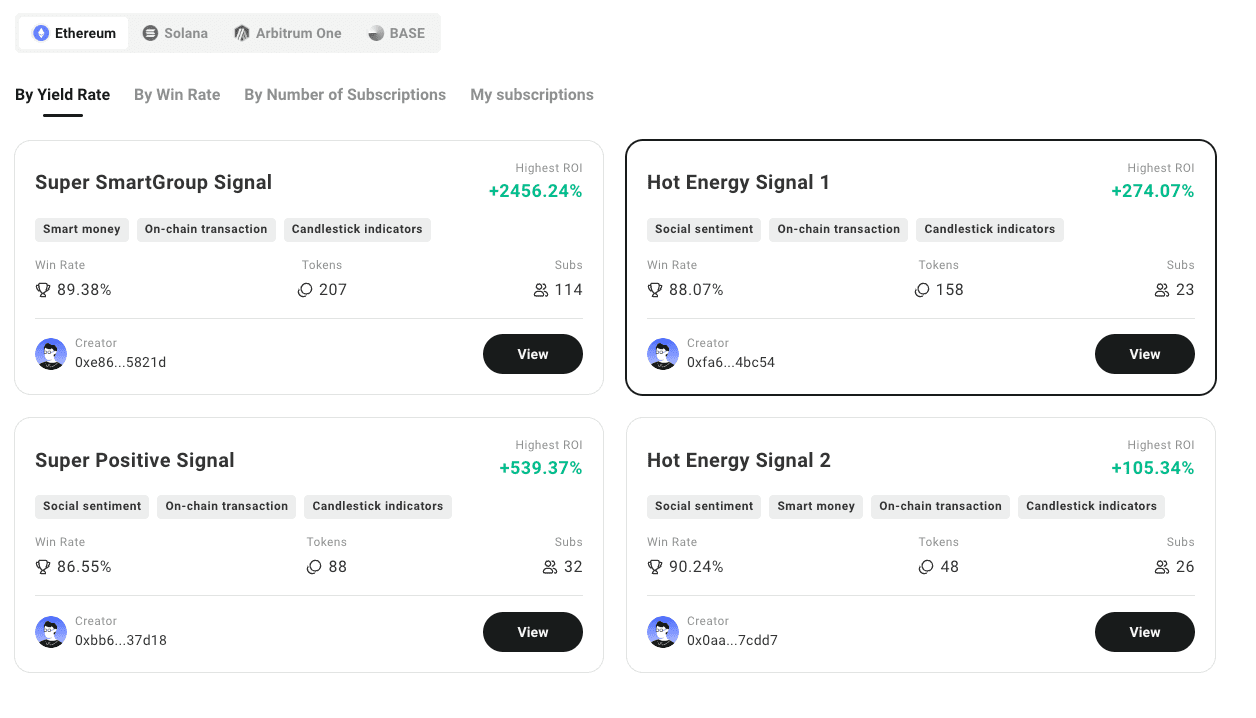
Task: Click the BASE chain icon
Action: click(376, 33)
